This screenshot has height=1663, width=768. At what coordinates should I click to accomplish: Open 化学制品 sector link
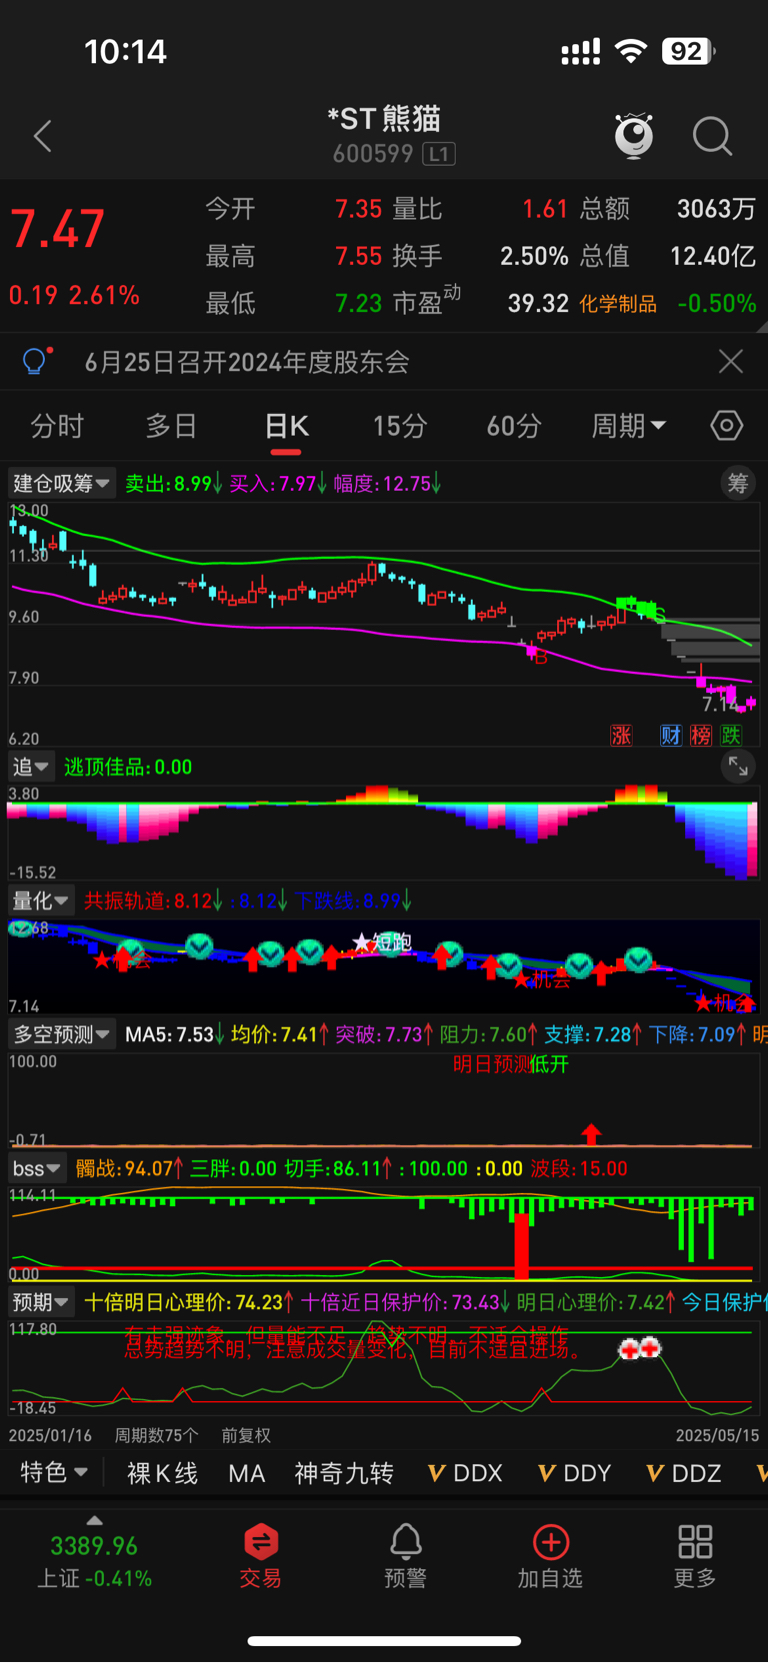coord(618,304)
